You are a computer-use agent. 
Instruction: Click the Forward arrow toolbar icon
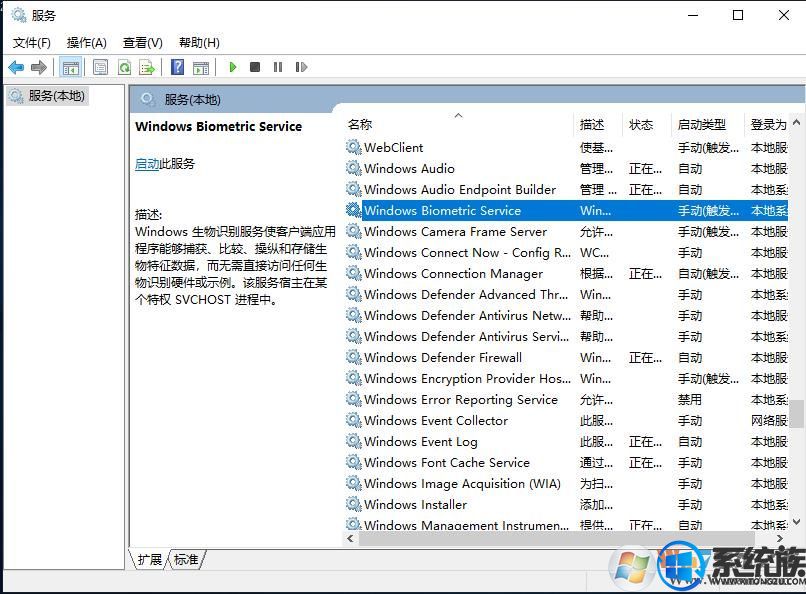coord(39,67)
